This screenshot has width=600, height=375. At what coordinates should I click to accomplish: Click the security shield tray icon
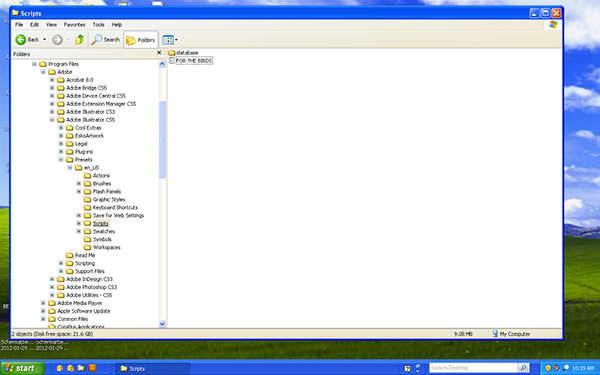[x=548, y=368]
